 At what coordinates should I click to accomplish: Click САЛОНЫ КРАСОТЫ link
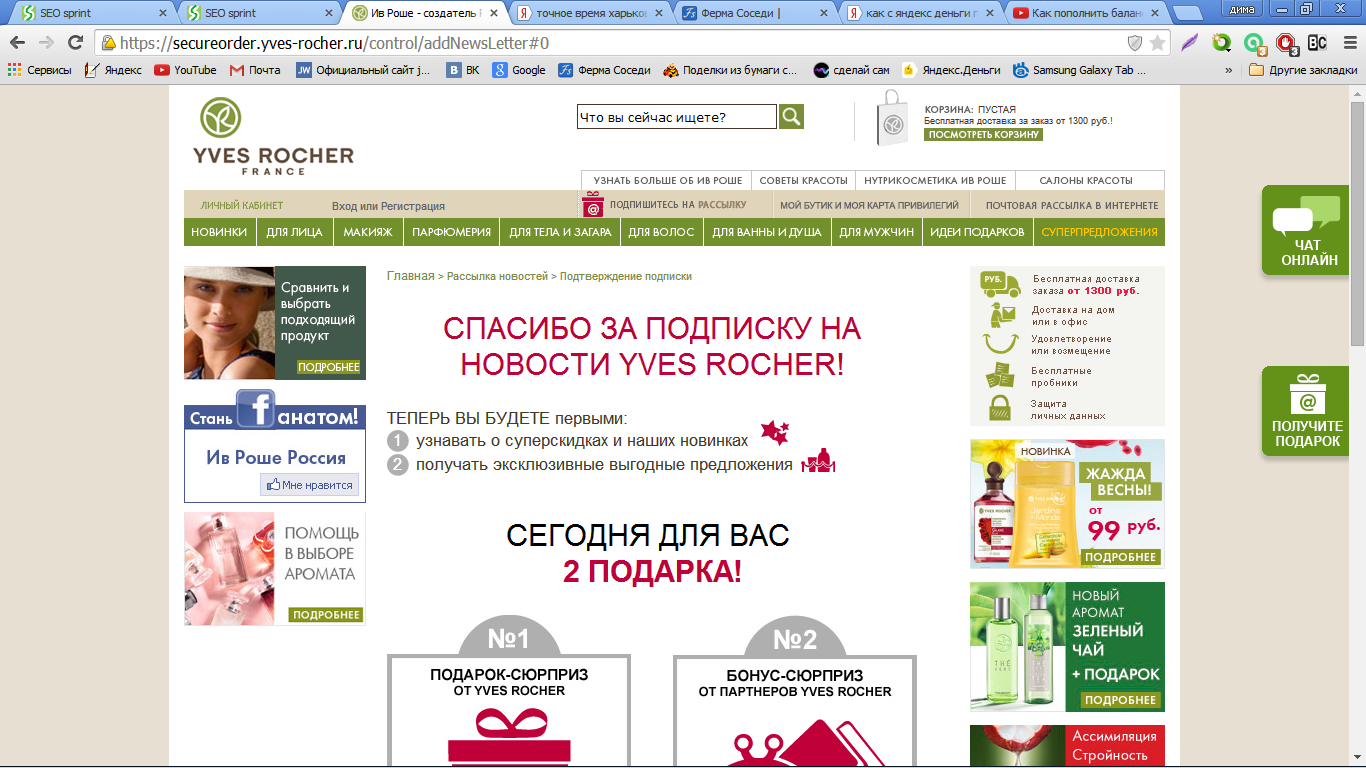(x=1086, y=181)
